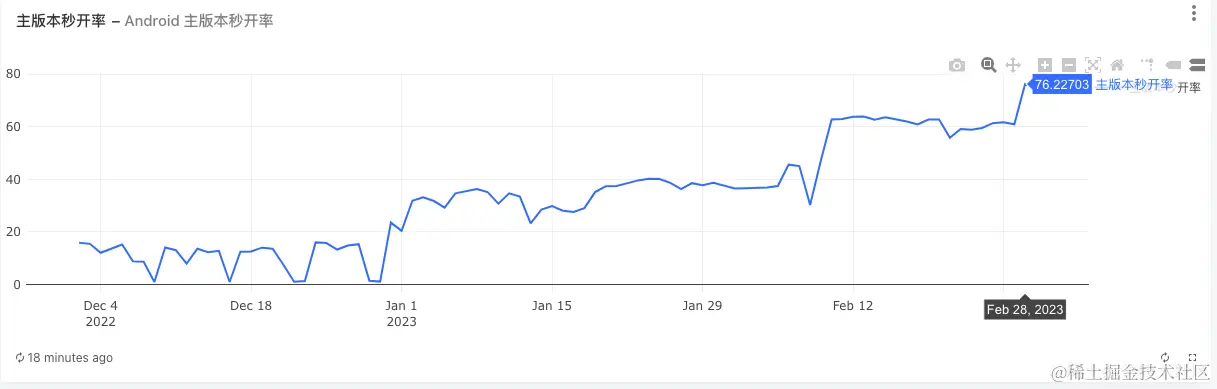Toggle compare data on hover

click(x=1197, y=65)
